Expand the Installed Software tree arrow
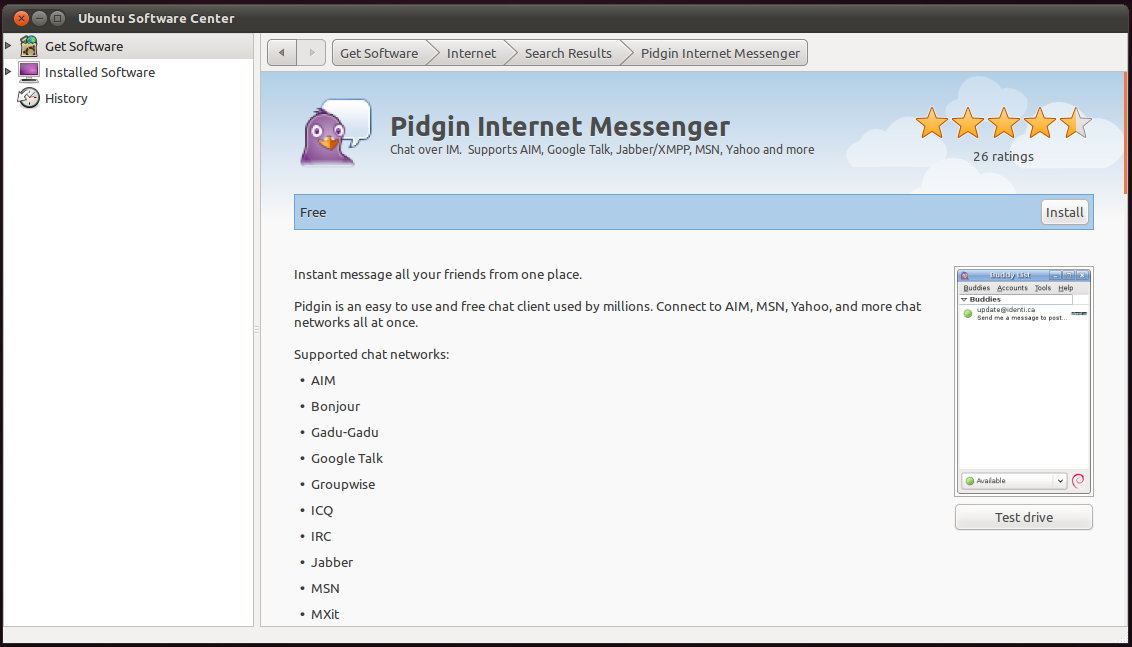Viewport: 1132px width, 647px height. click(x=8, y=71)
